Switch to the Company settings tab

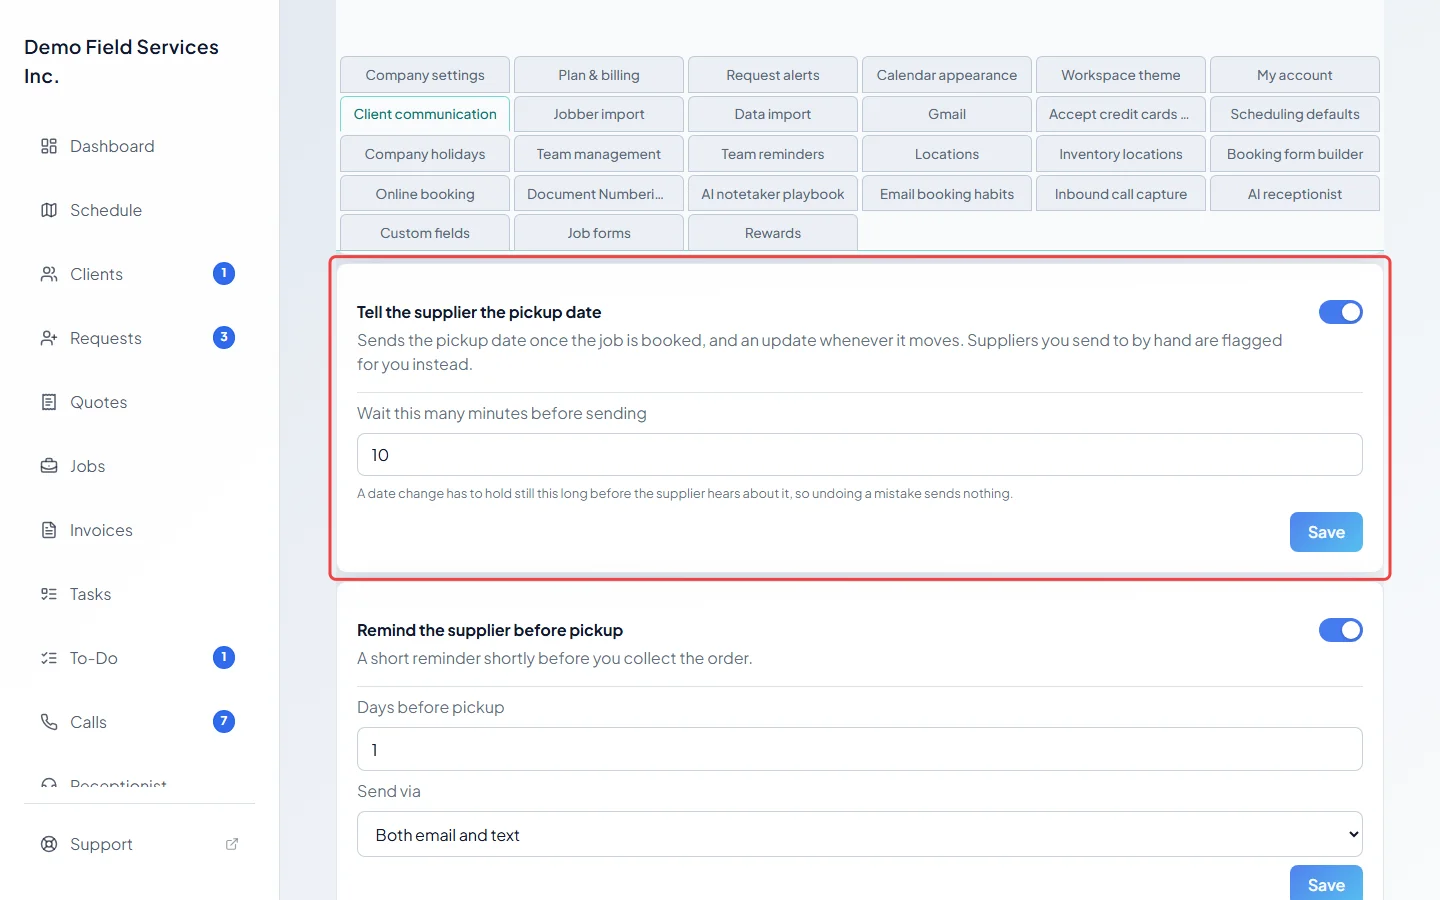(x=425, y=75)
